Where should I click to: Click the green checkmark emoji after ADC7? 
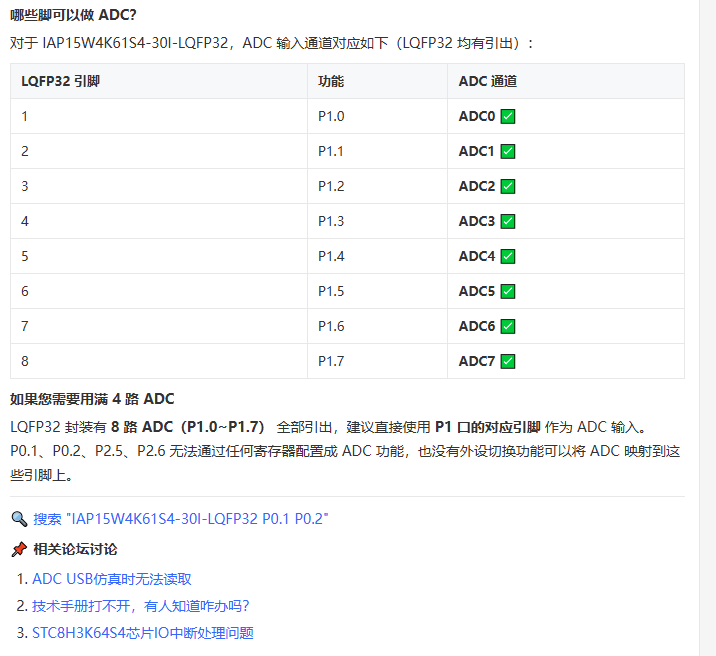pos(508,361)
